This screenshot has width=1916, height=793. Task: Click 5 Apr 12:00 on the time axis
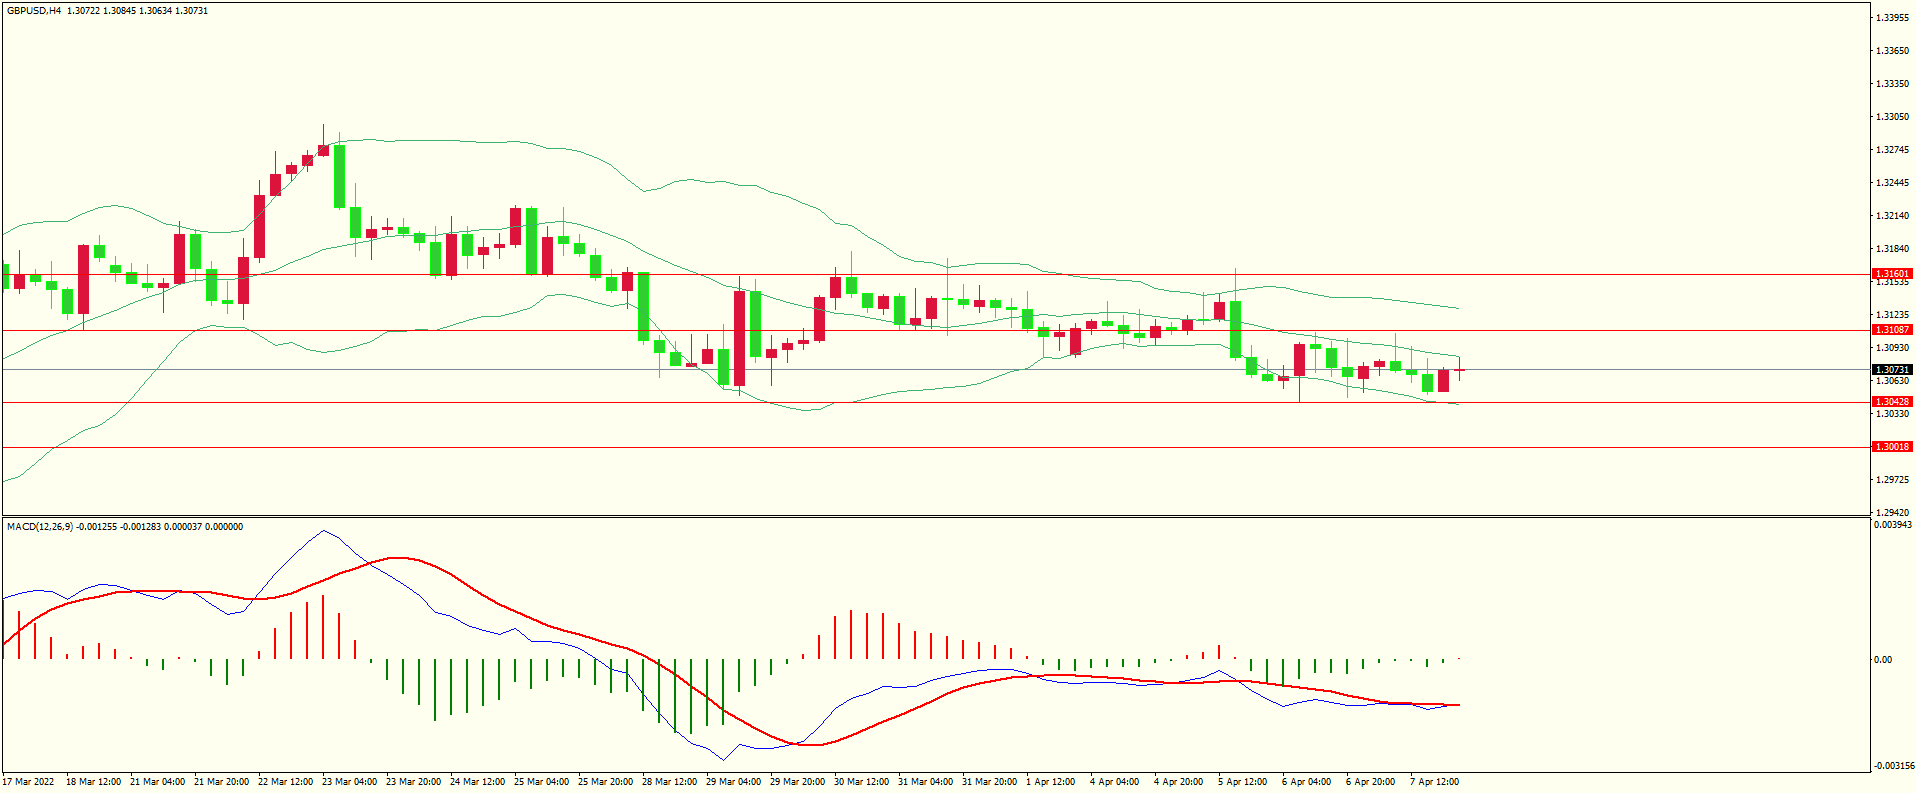point(1242,782)
